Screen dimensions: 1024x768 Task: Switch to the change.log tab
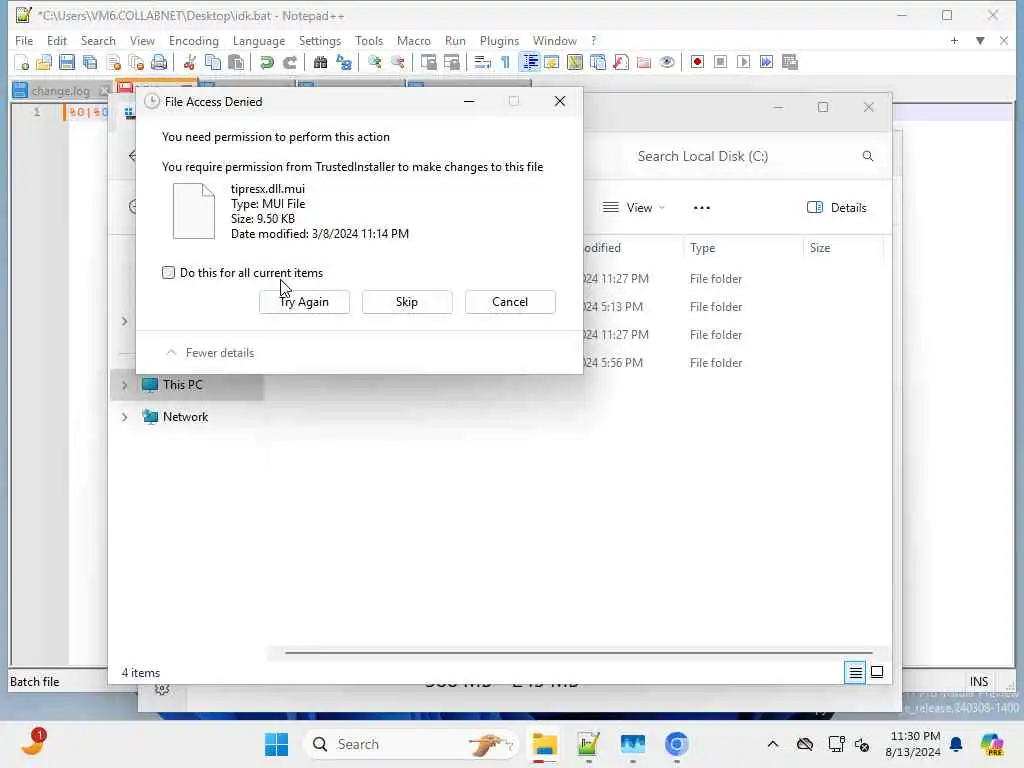60,91
